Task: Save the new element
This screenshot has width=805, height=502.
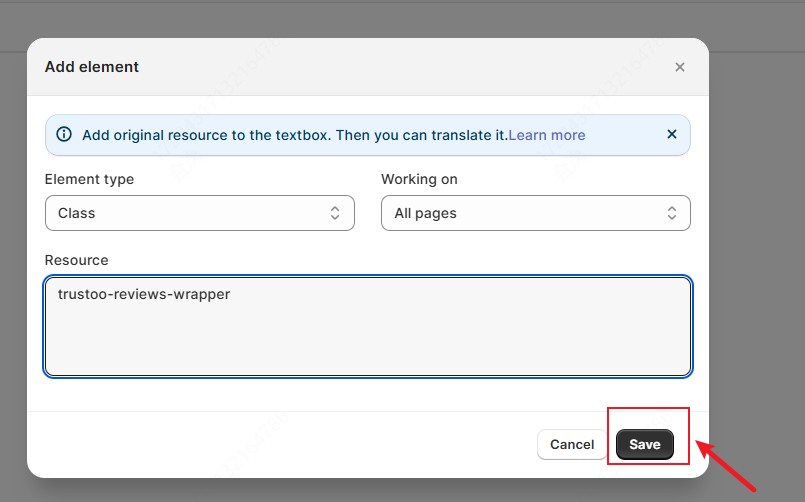Action: click(645, 444)
